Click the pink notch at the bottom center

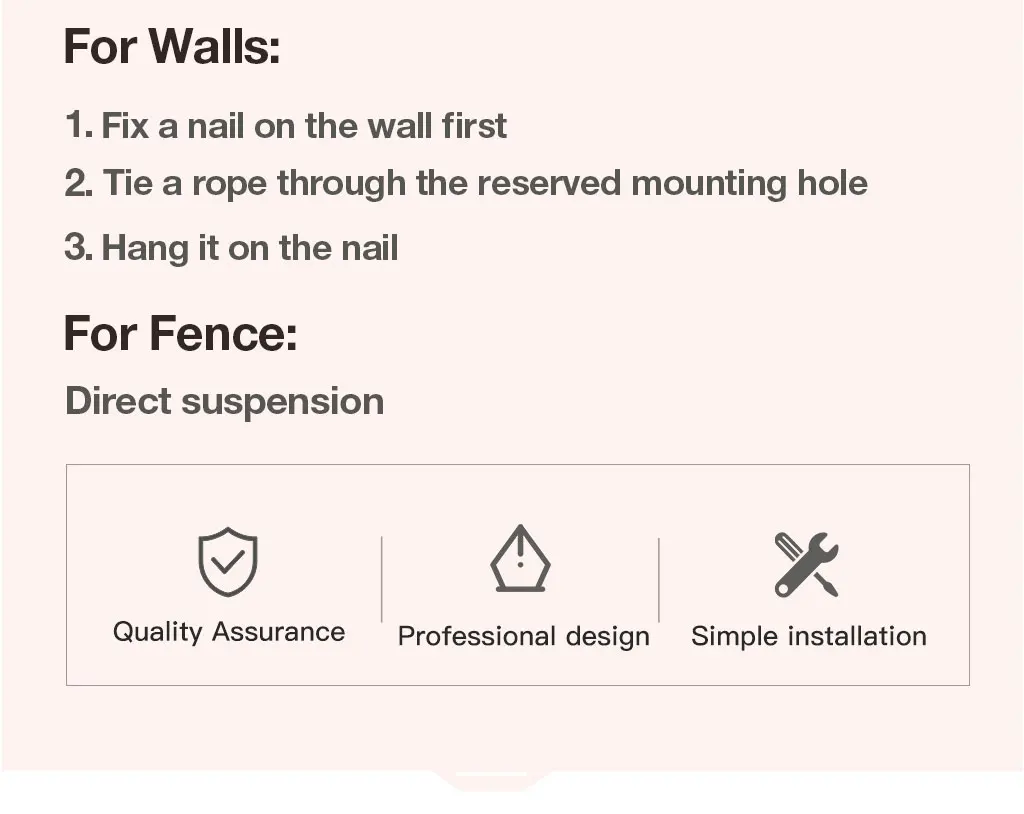tap(491, 780)
